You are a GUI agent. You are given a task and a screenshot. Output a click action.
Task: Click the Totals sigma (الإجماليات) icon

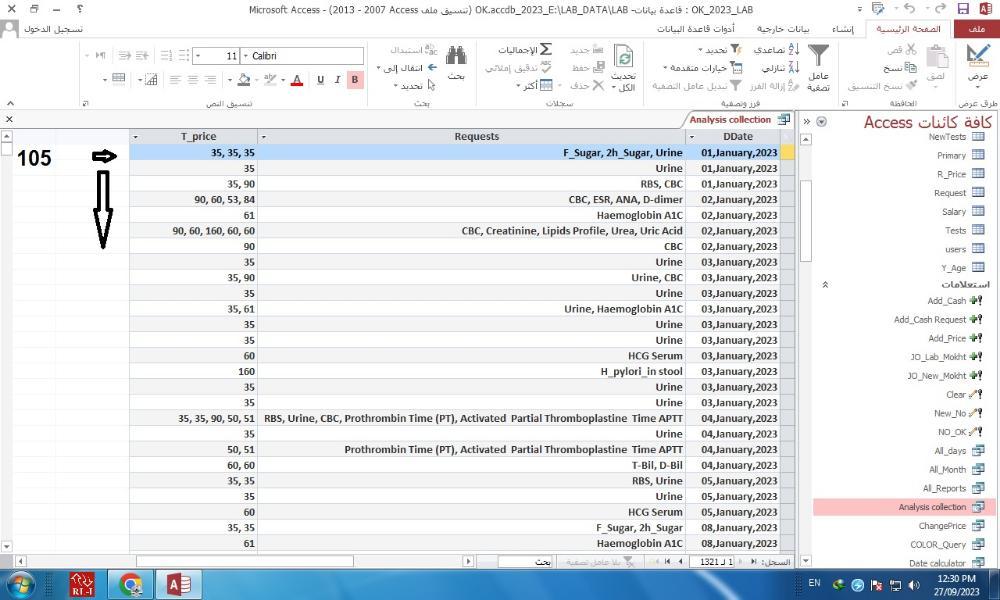(545, 49)
